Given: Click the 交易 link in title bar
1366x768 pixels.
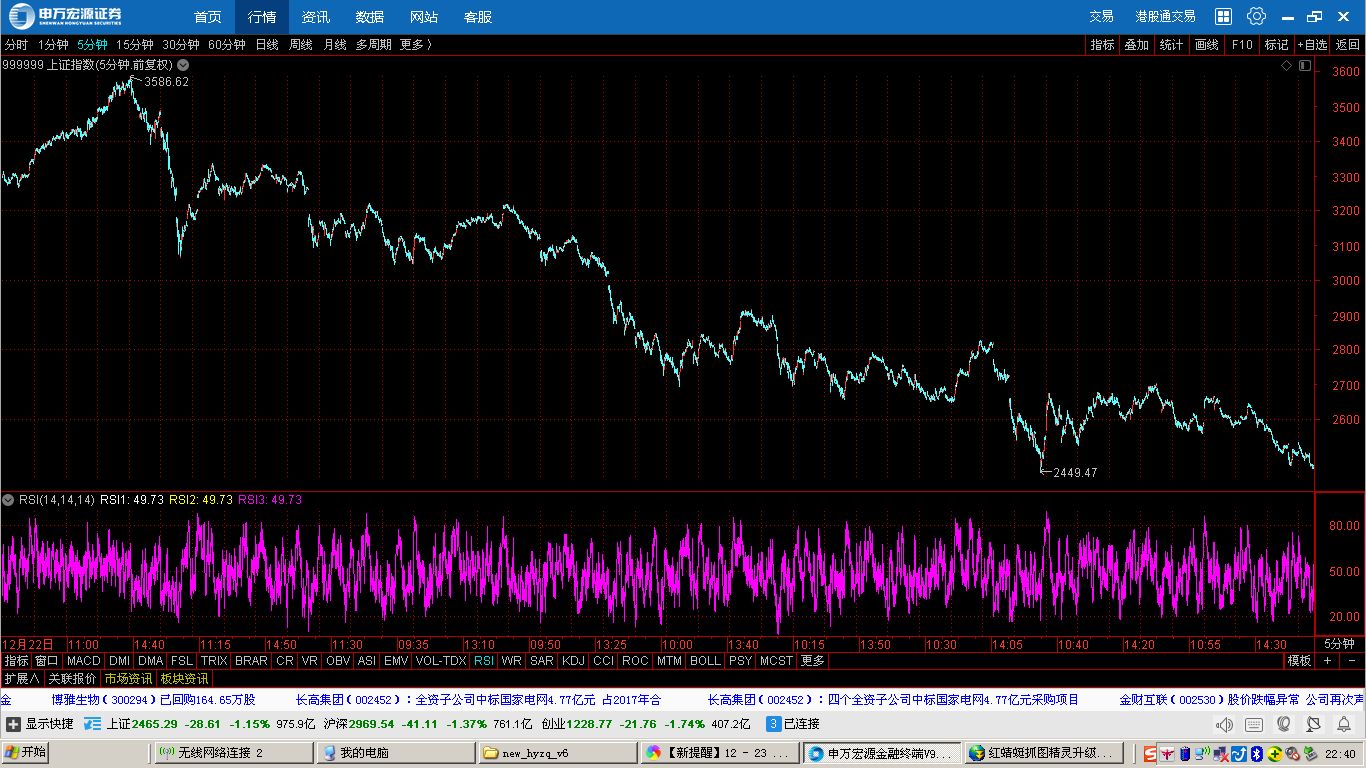Looking at the screenshot, I should click(x=1101, y=17).
